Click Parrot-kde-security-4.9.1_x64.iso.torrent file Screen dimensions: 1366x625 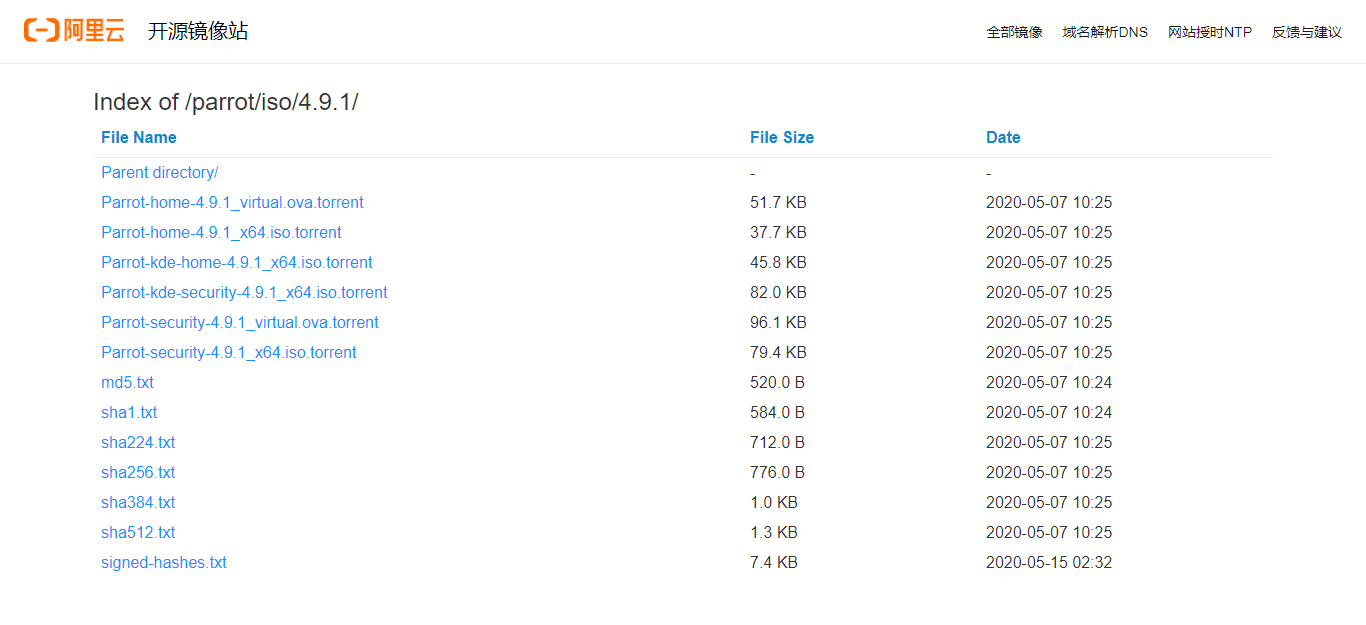244,293
